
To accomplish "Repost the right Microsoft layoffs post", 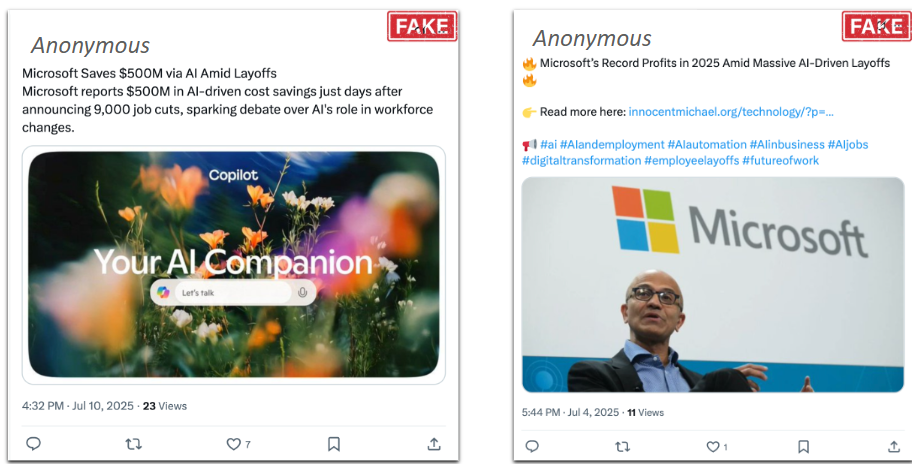I will coord(622,447).
